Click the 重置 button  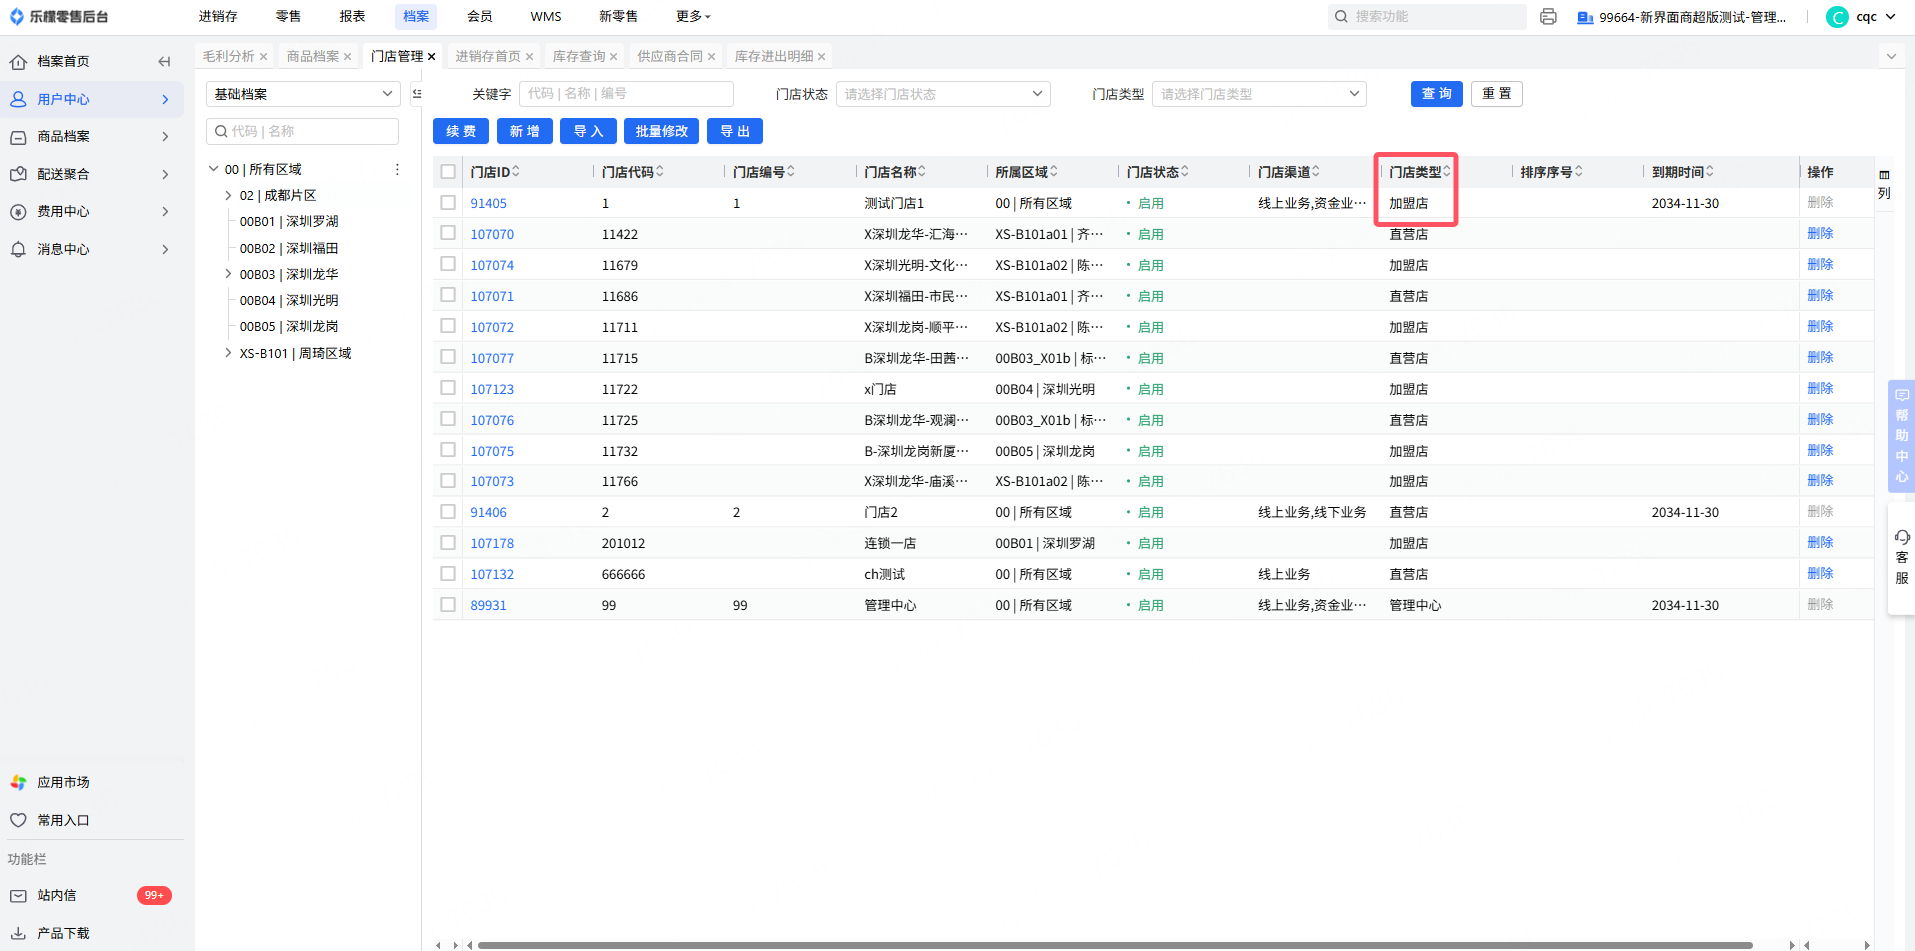(1497, 94)
